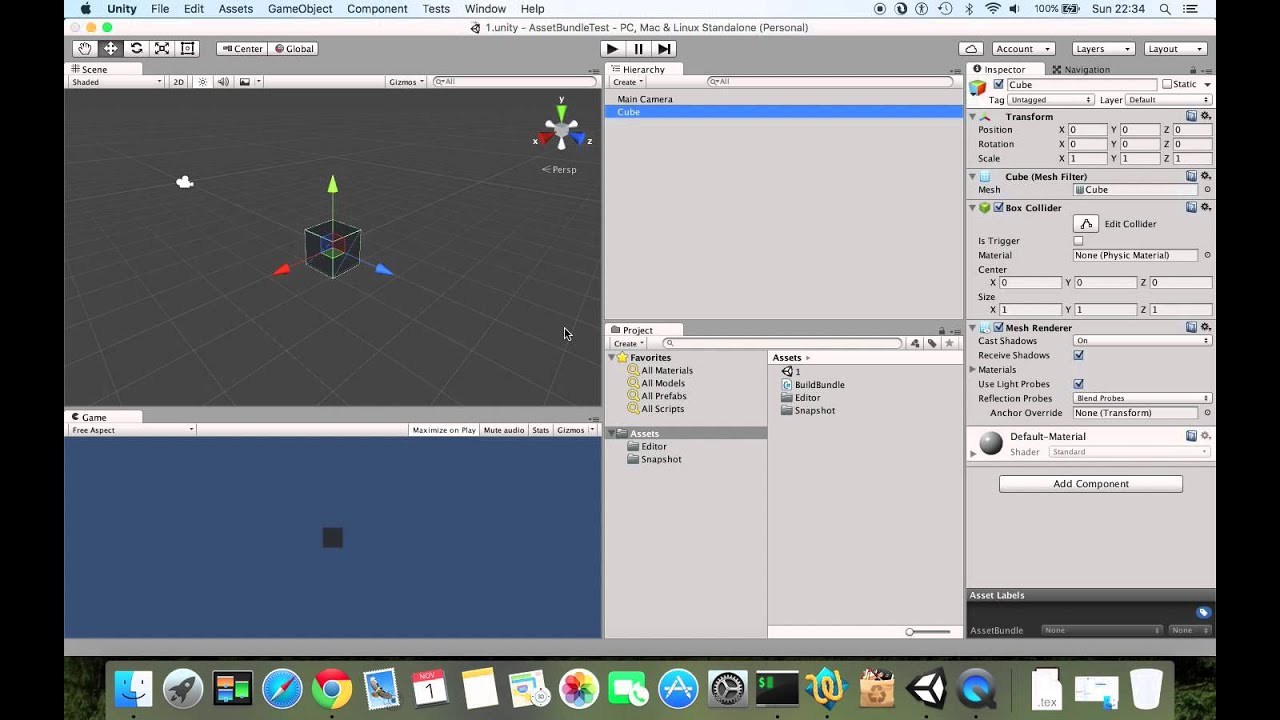Viewport: 1280px width, 720px height.
Task: Open the Cast Shadows dropdown
Action: tap(1140, 341)
